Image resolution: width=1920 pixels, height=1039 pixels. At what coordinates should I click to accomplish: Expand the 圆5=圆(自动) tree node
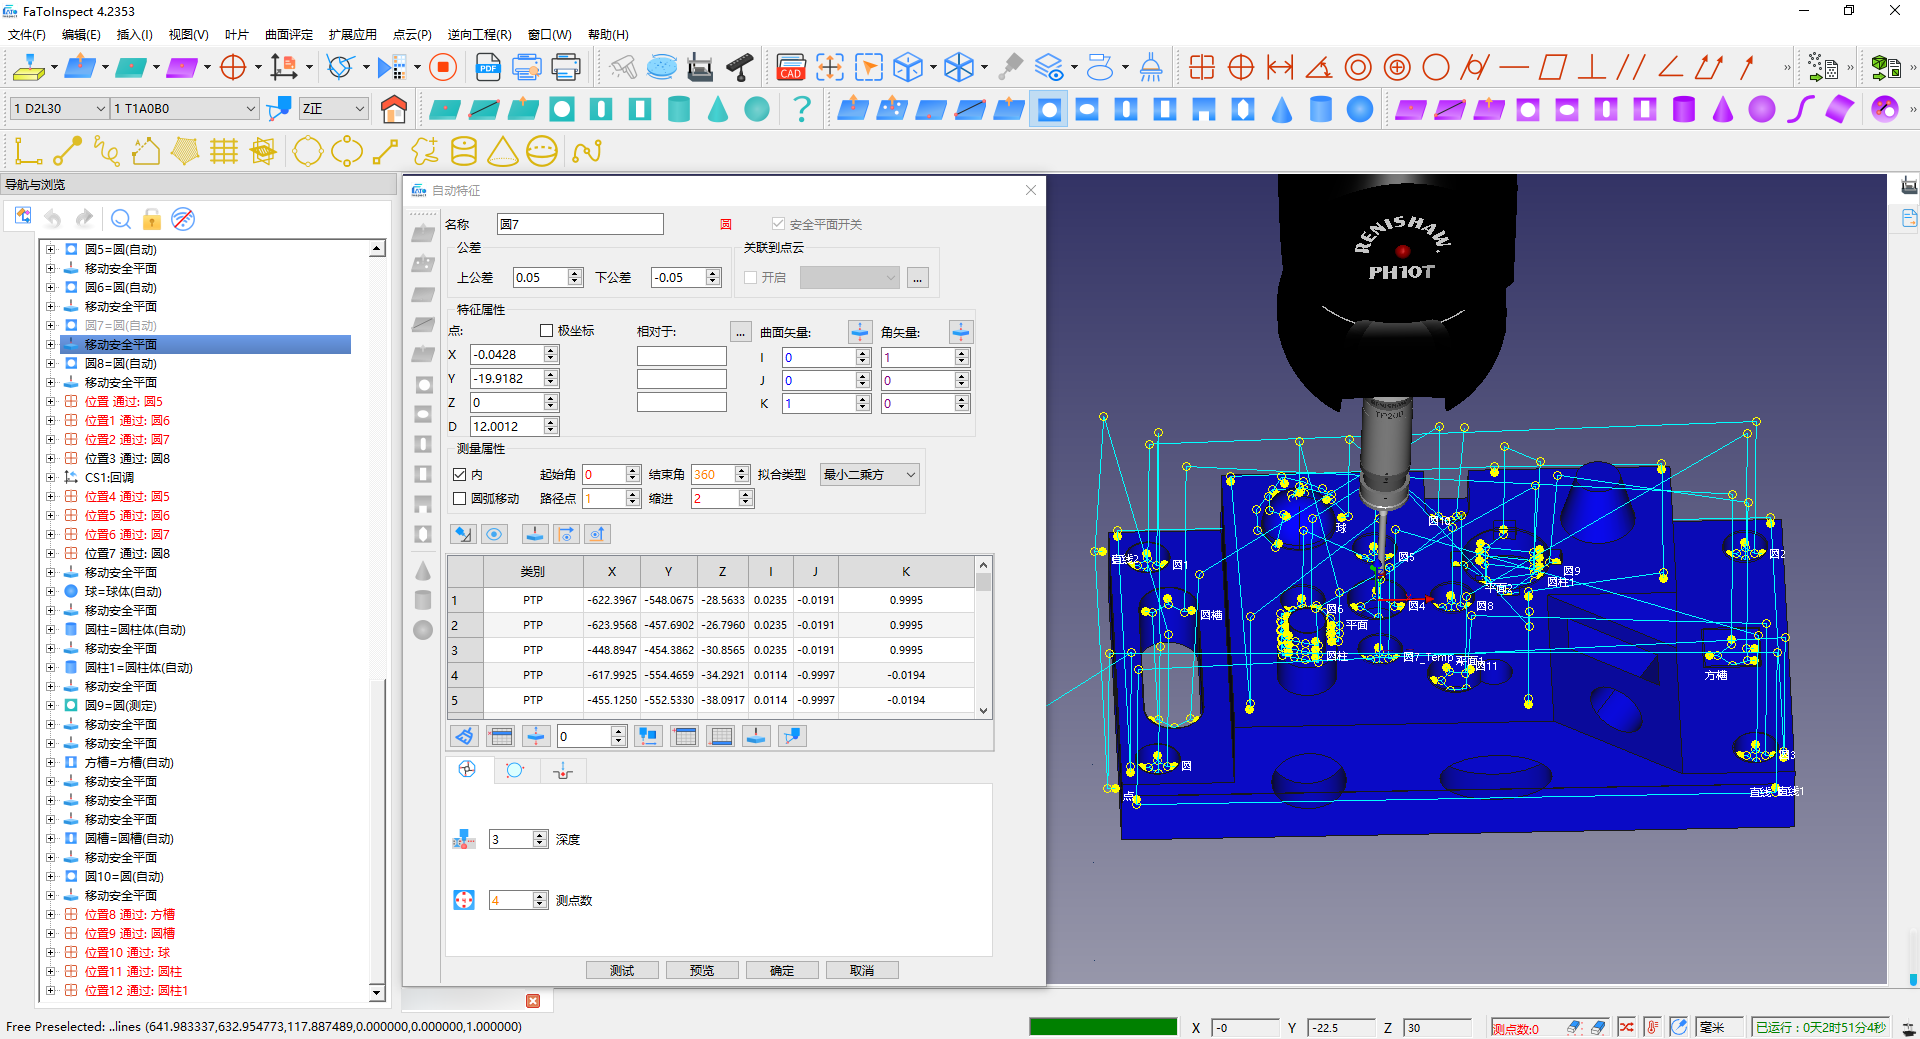coord(50,250)
